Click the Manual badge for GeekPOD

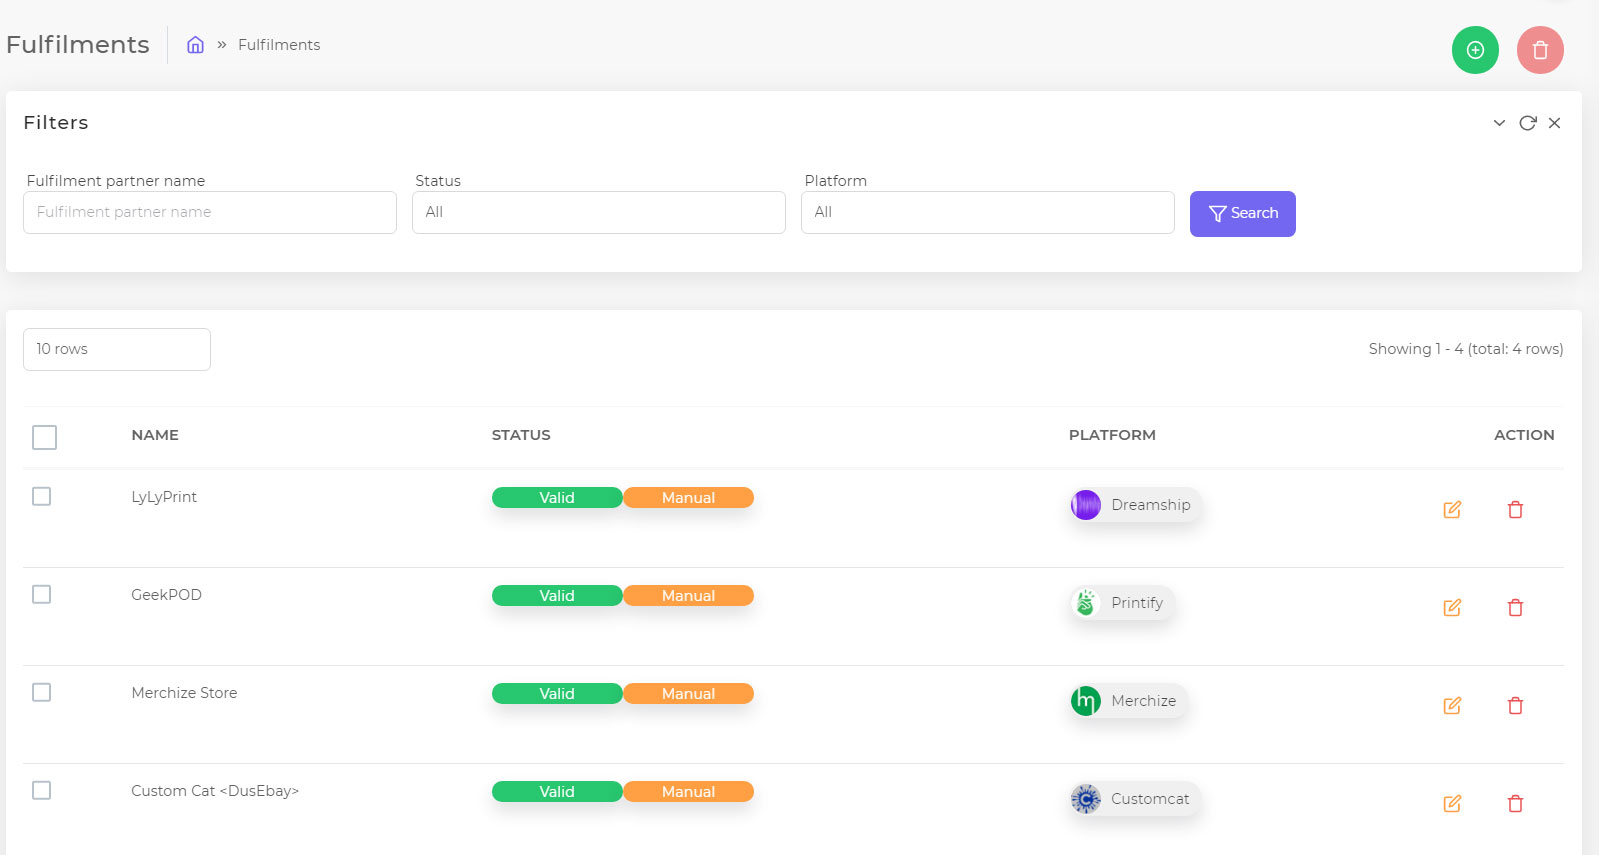point(688,596)
